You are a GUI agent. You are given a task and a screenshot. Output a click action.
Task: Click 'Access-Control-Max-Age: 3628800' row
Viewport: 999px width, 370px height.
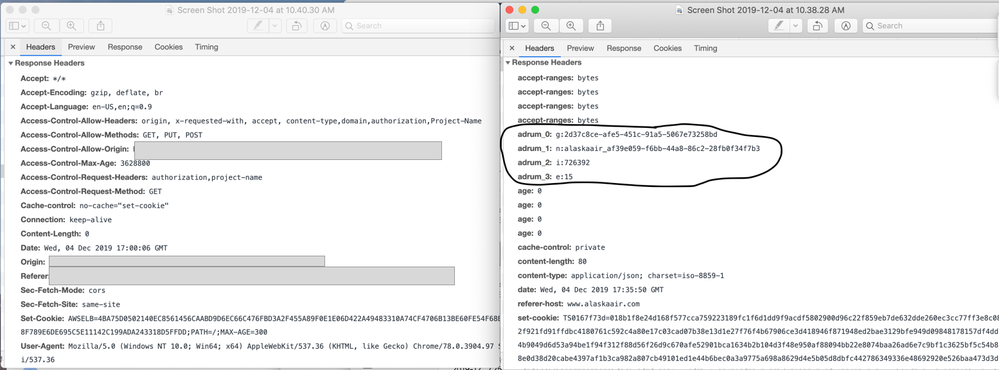coord(85,163)
